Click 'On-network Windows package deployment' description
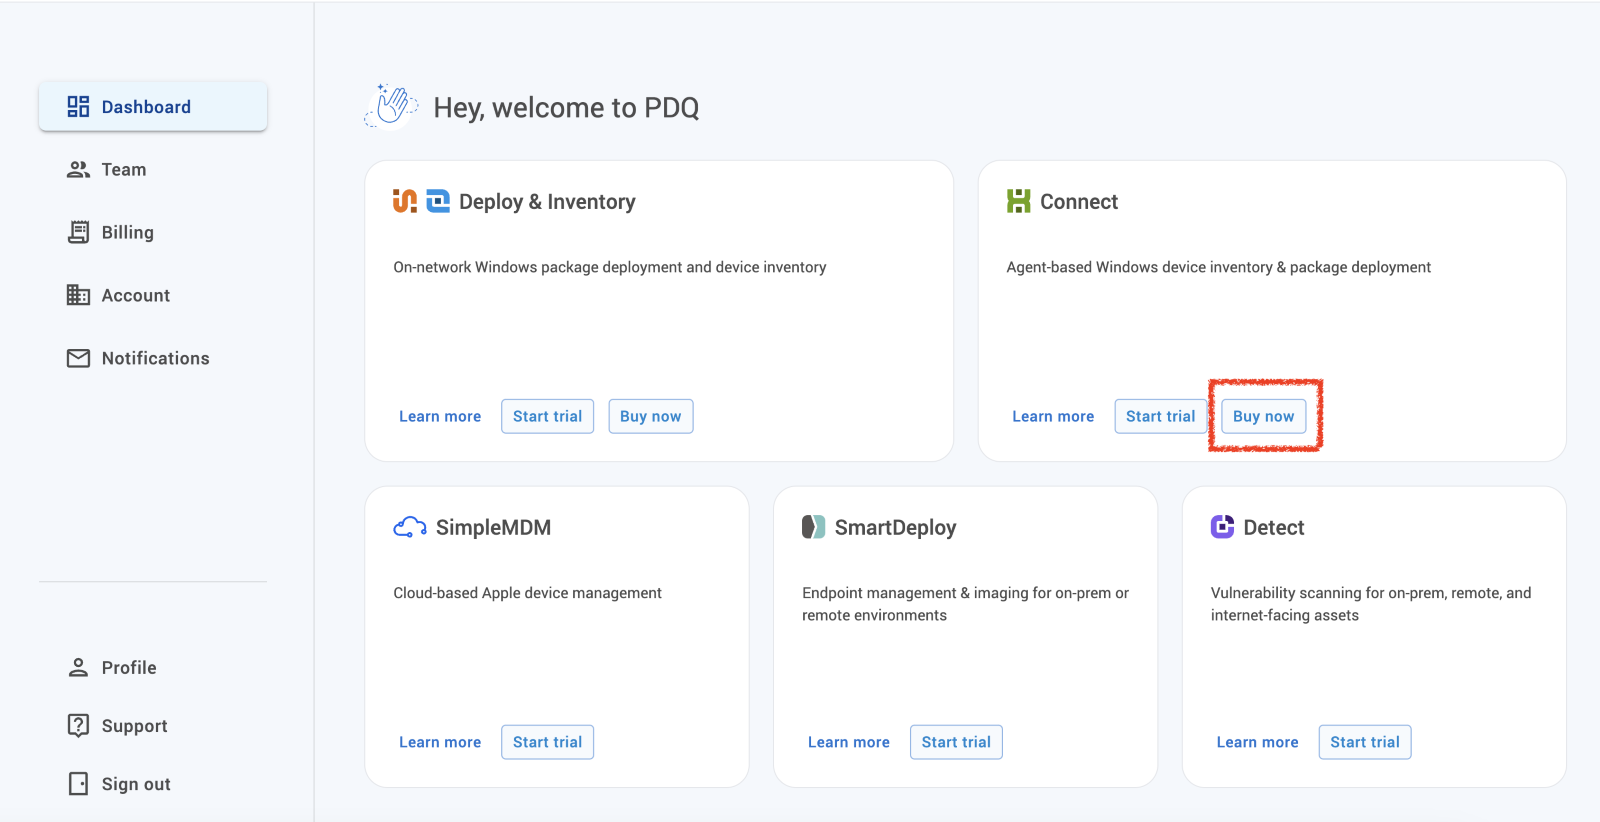Viewport: 1600px width, 822px height. (x=610, y=267)
